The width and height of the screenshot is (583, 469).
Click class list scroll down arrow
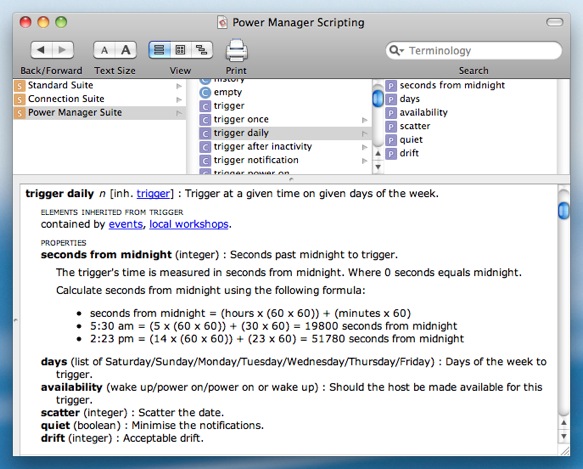[378, 167]
